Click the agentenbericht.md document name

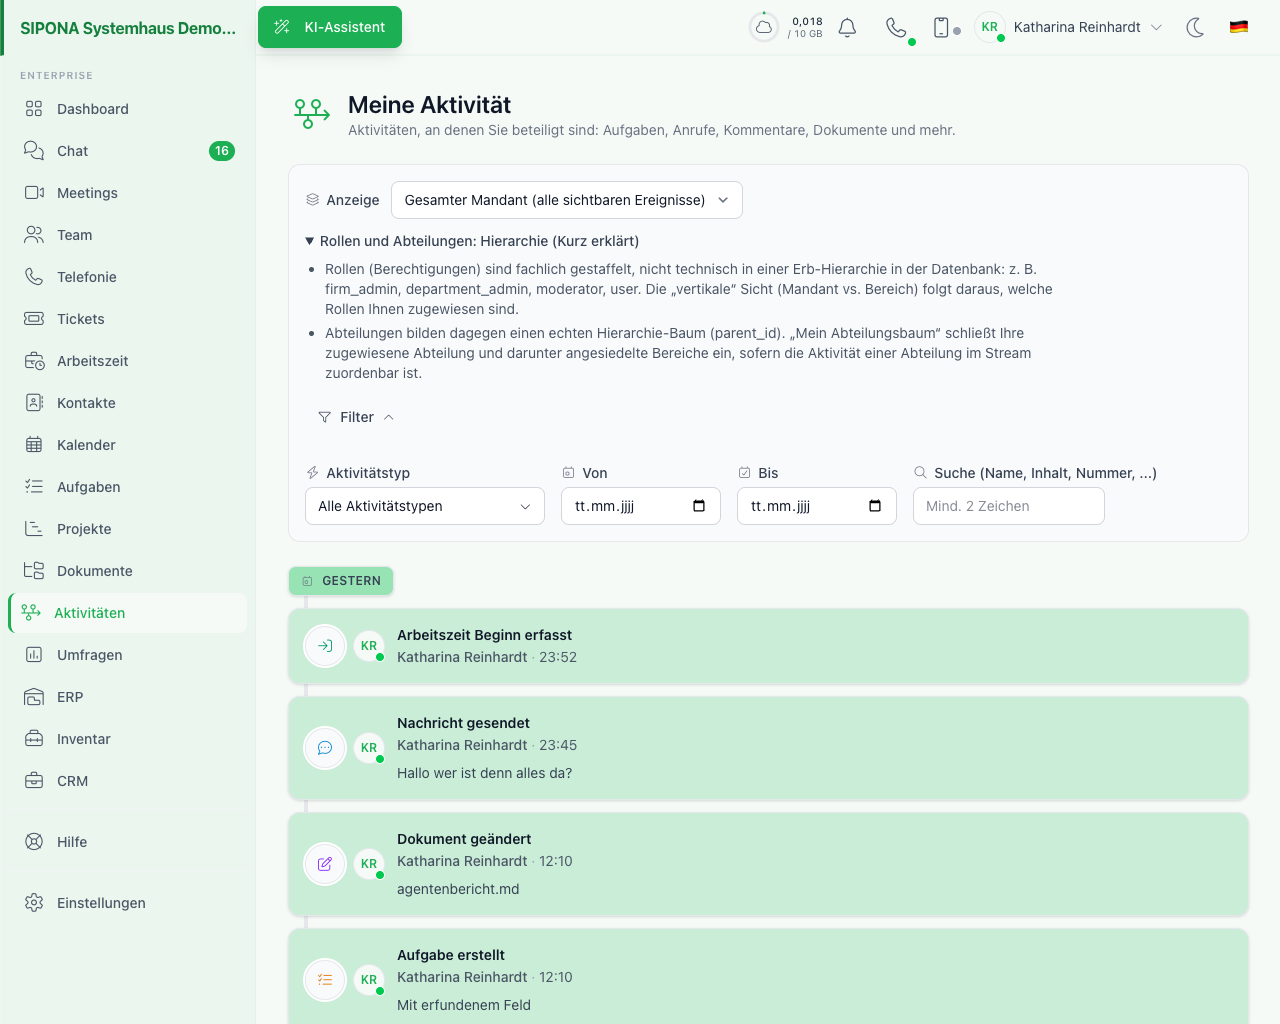click(458, 889)
